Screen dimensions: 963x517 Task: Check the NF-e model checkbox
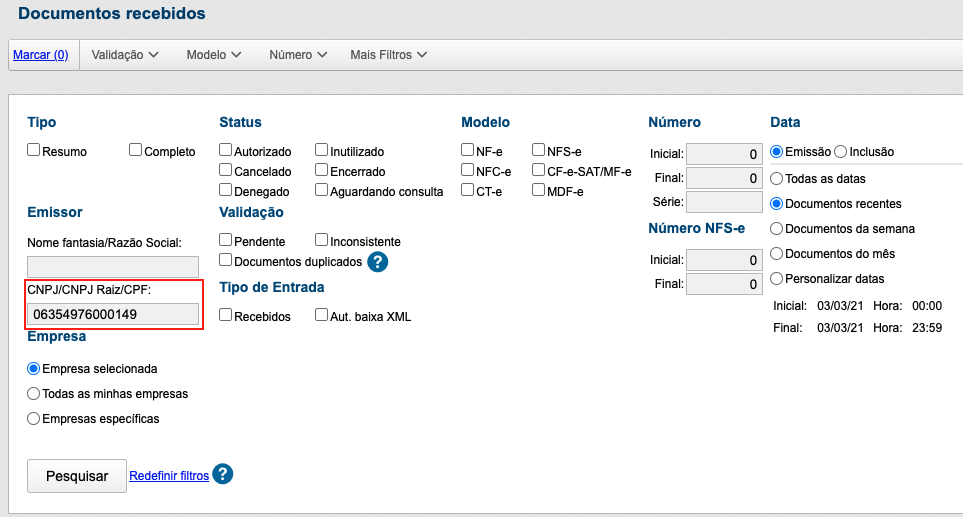point(468,151)
